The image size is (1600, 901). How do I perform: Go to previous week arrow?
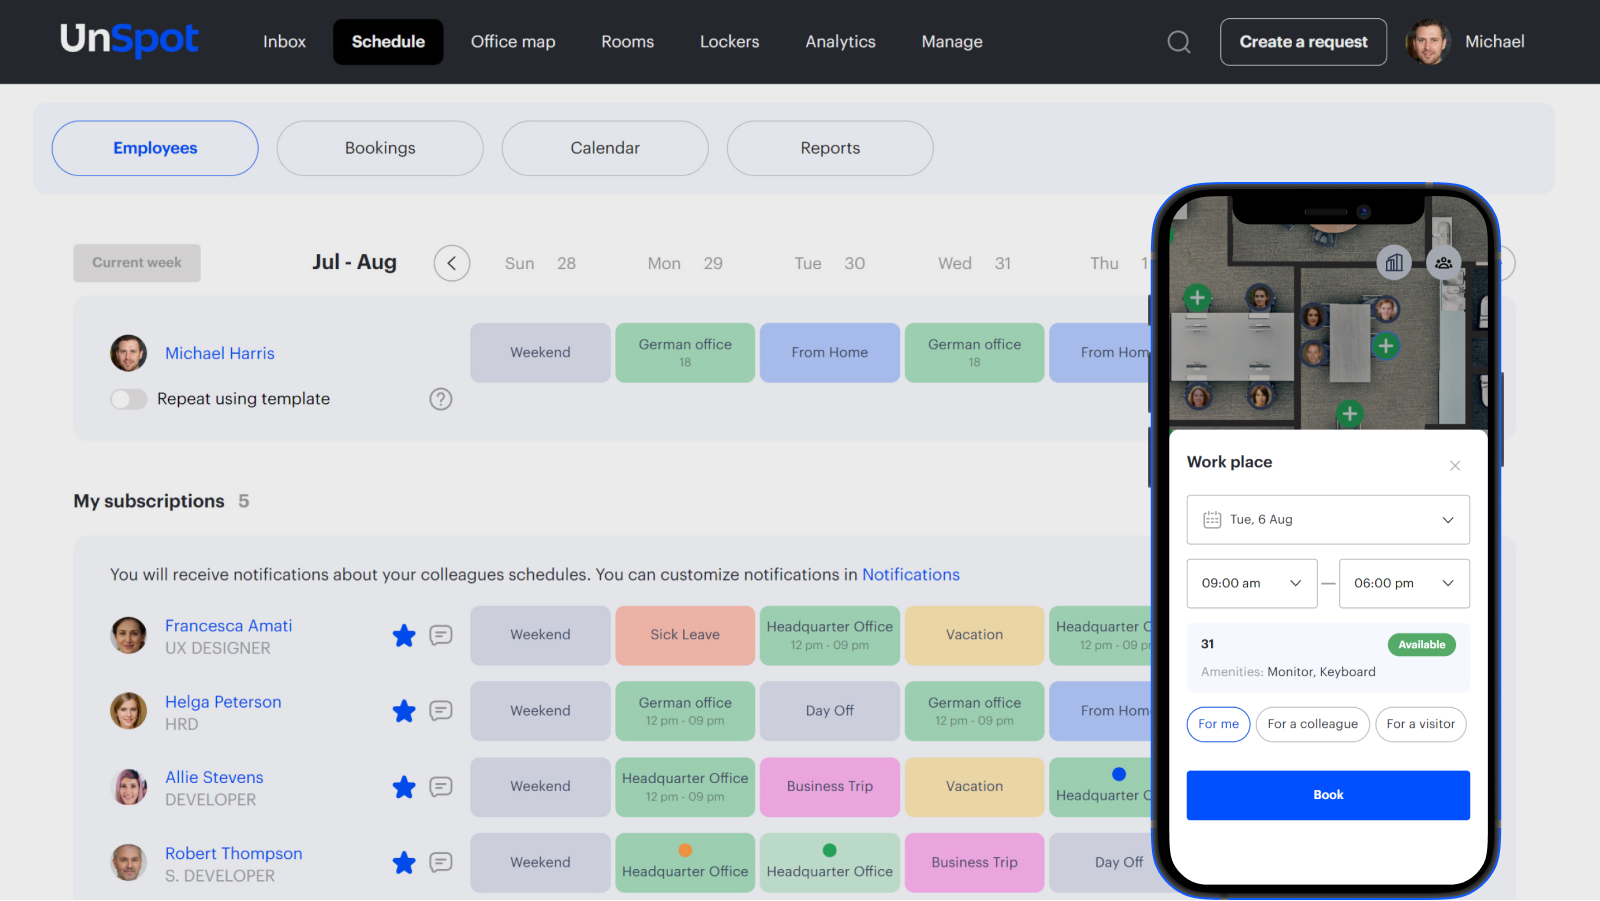point(452,263)
